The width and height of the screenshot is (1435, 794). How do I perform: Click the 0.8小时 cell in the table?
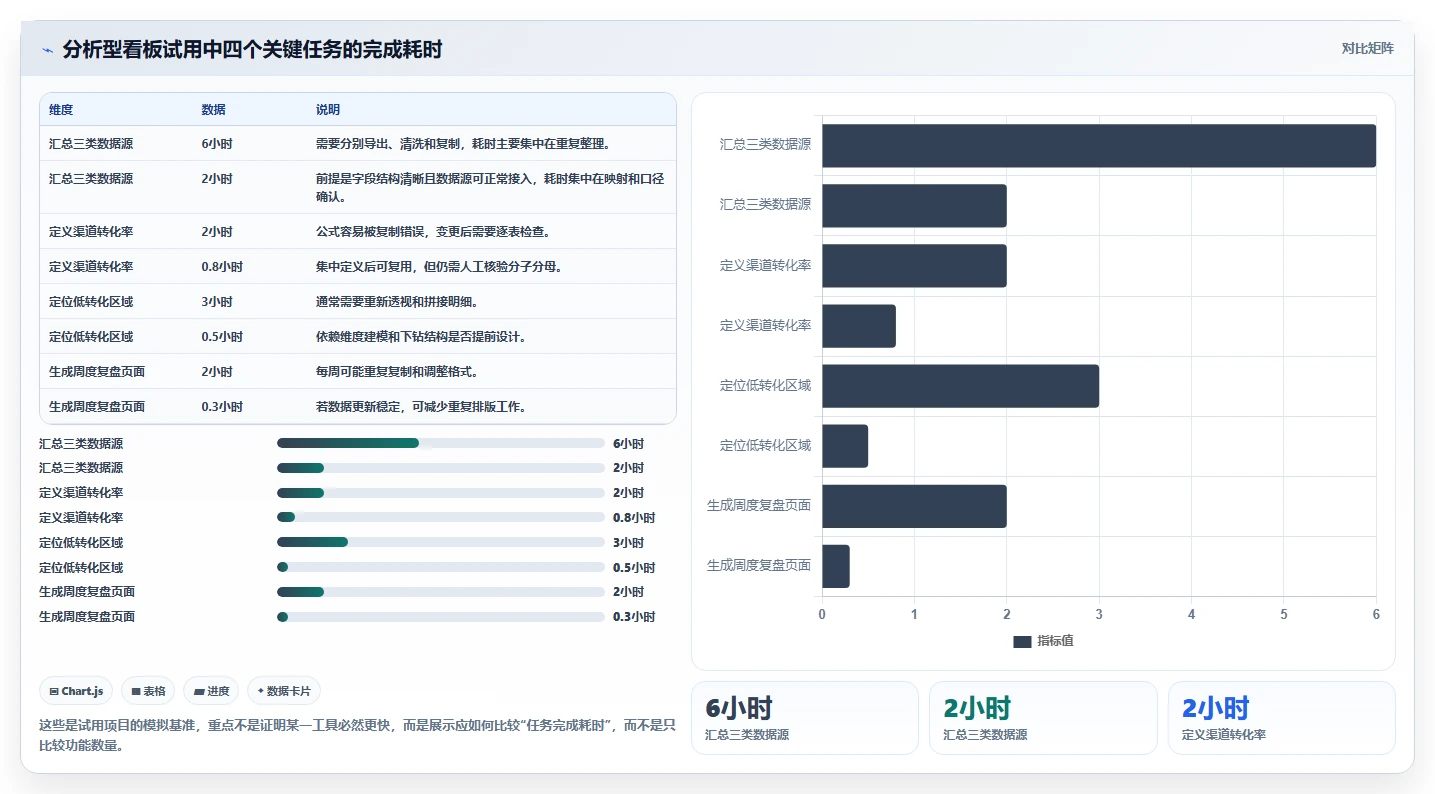pos(222,267)
